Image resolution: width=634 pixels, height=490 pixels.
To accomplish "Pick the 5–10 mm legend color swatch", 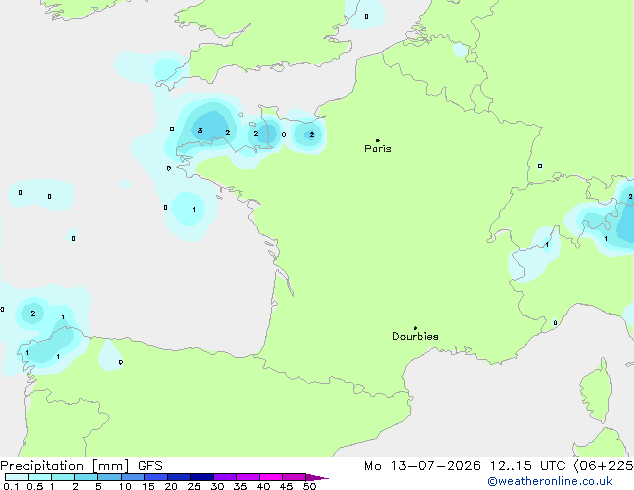I will tap(109, 477).
